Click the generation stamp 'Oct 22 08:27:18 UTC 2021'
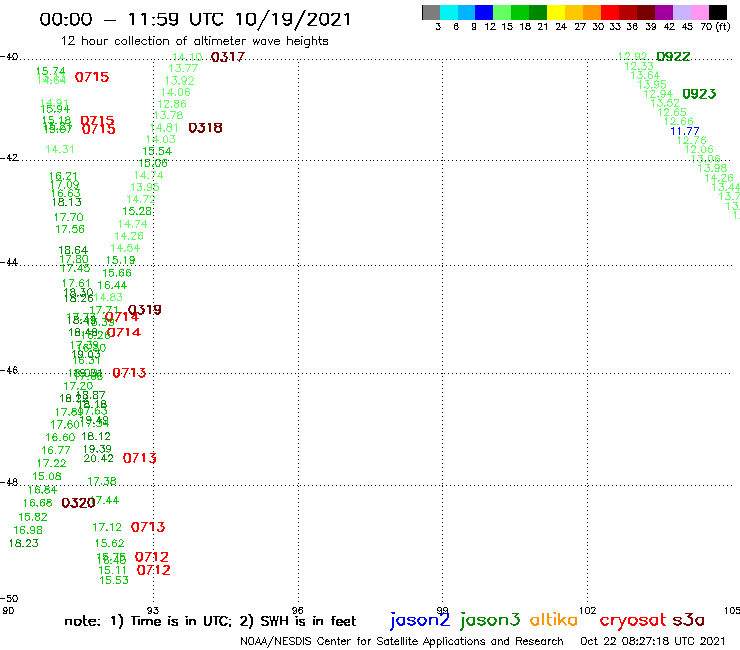The width and height of the screenshot is (740, 650). (x=653, y=642)
